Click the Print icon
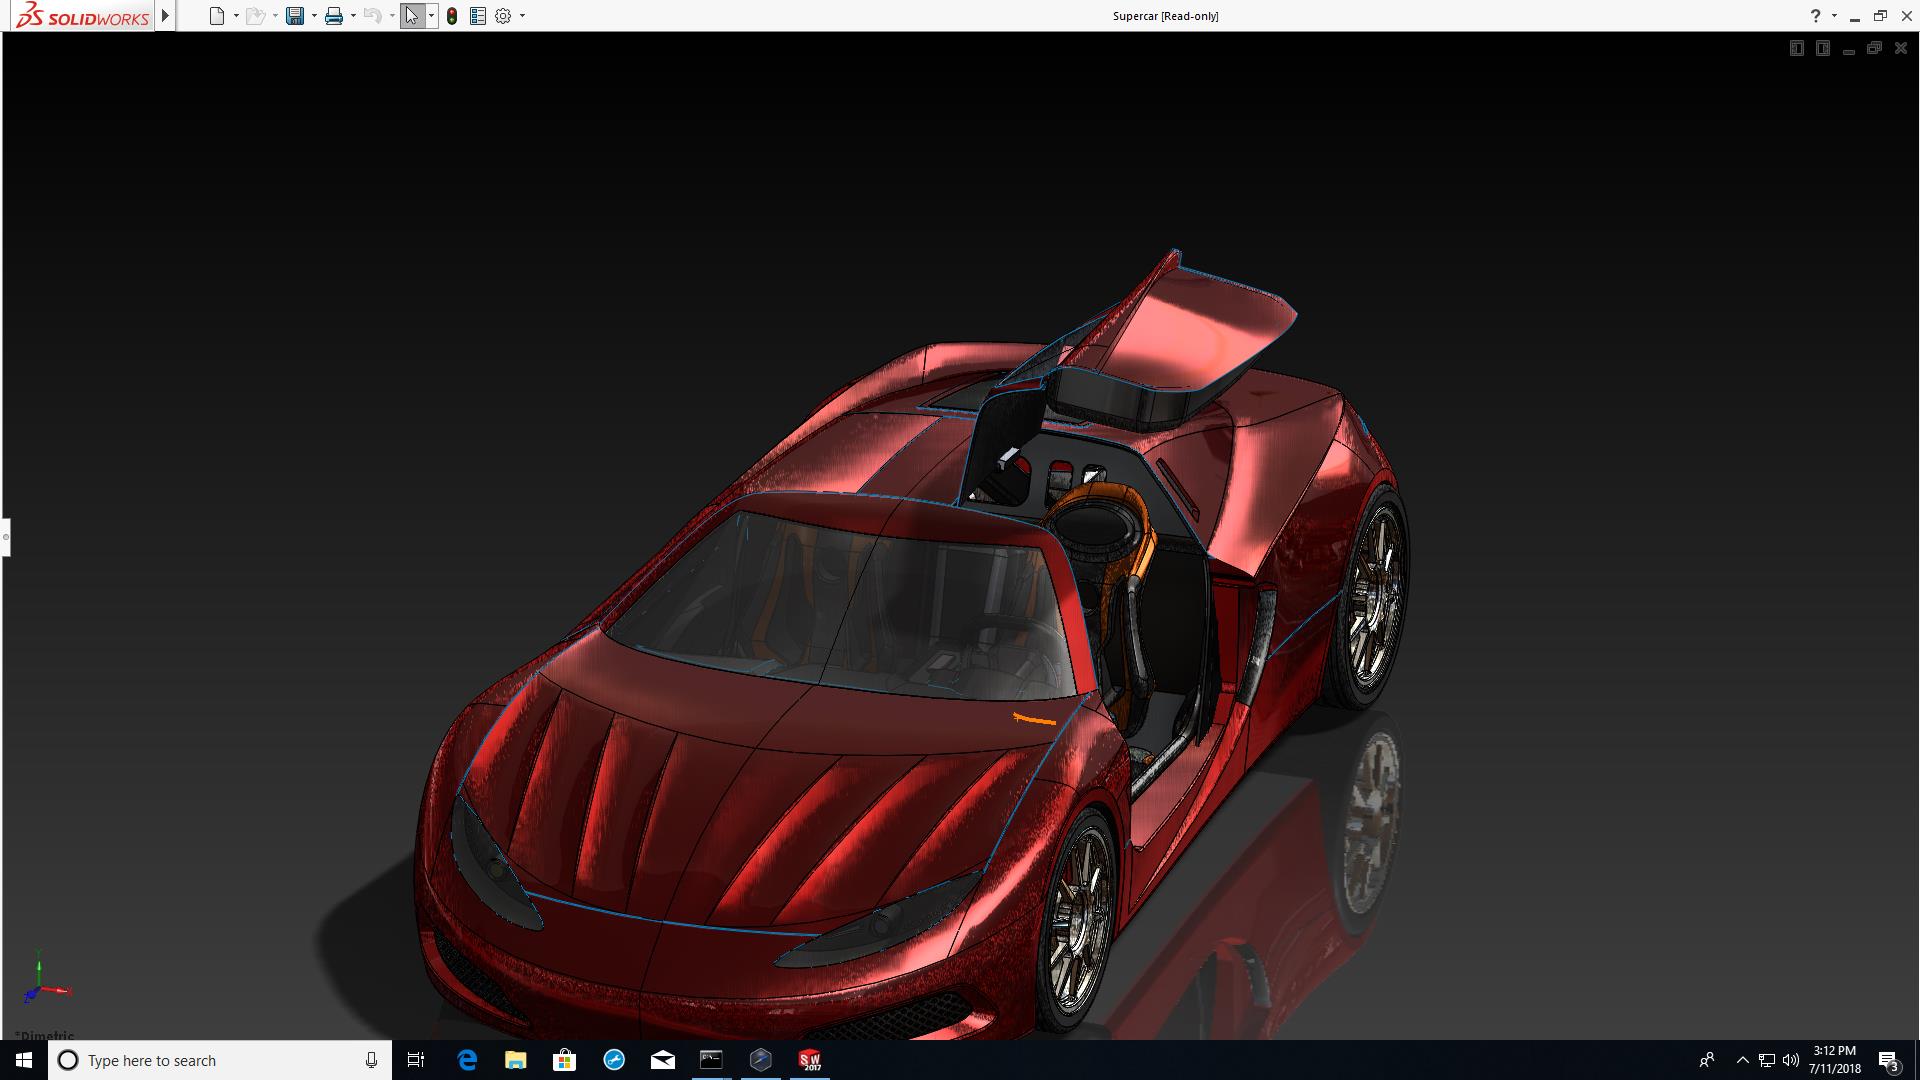 coord(334,16)
